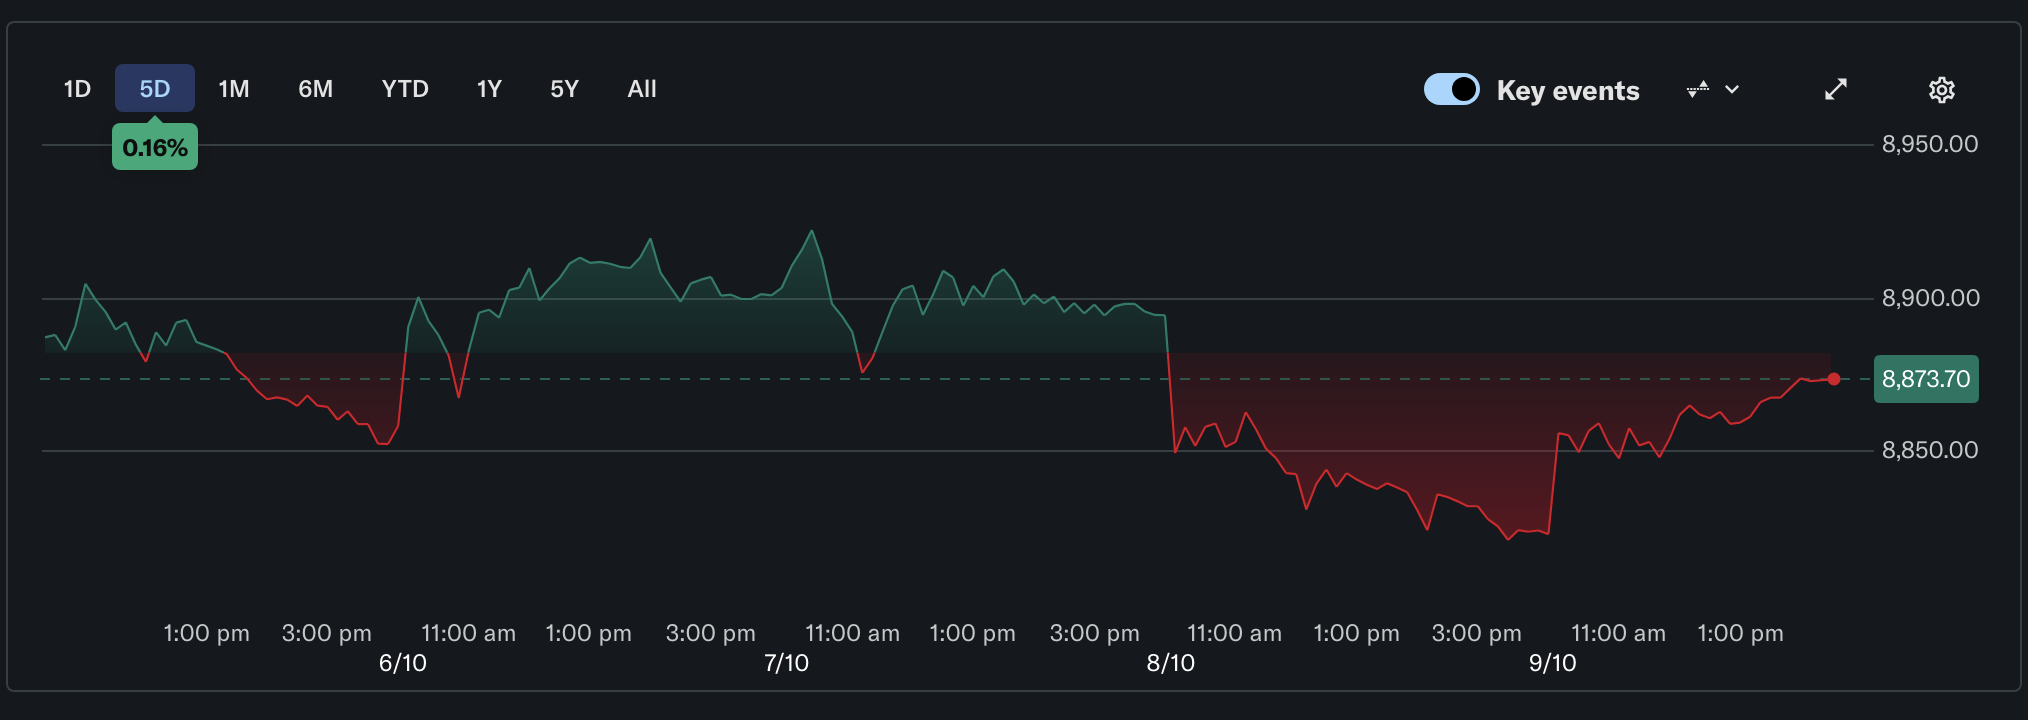Toggle the Key events switch off
The height and width of the screenshot is (720, 2028).
pyautogui.click(x=1452, y=89)
